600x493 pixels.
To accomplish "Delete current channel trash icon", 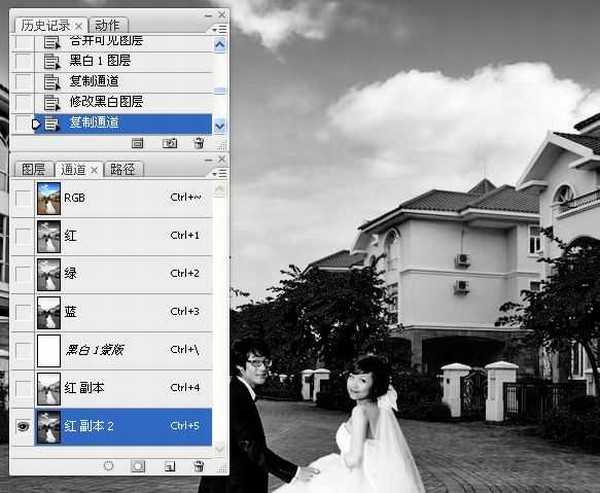I will (x=199, y=466).
